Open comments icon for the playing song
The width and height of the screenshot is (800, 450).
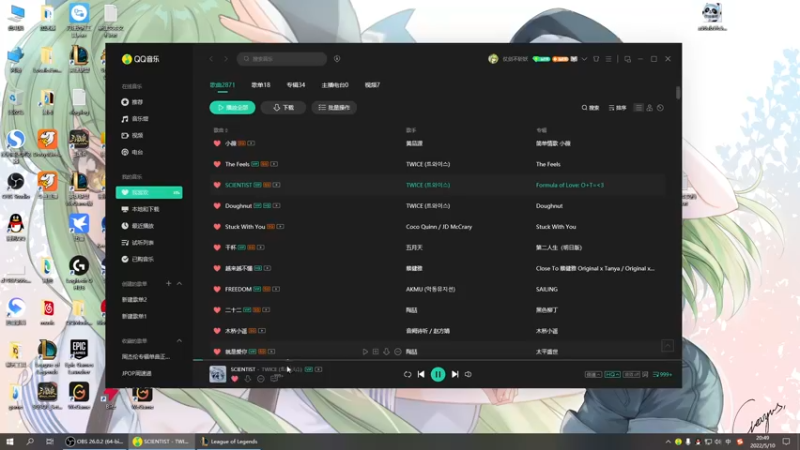coord(274,379)
